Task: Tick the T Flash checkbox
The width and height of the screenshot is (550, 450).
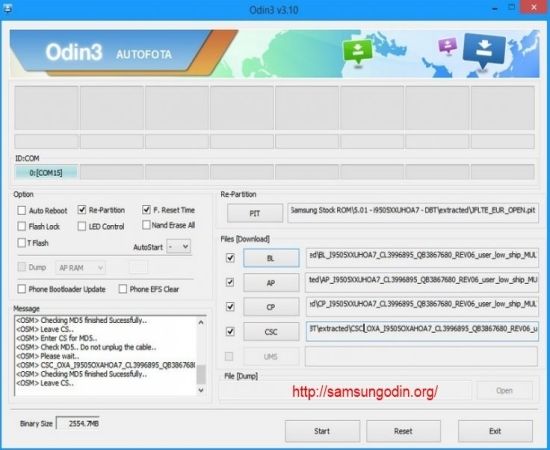Action: 22,242
